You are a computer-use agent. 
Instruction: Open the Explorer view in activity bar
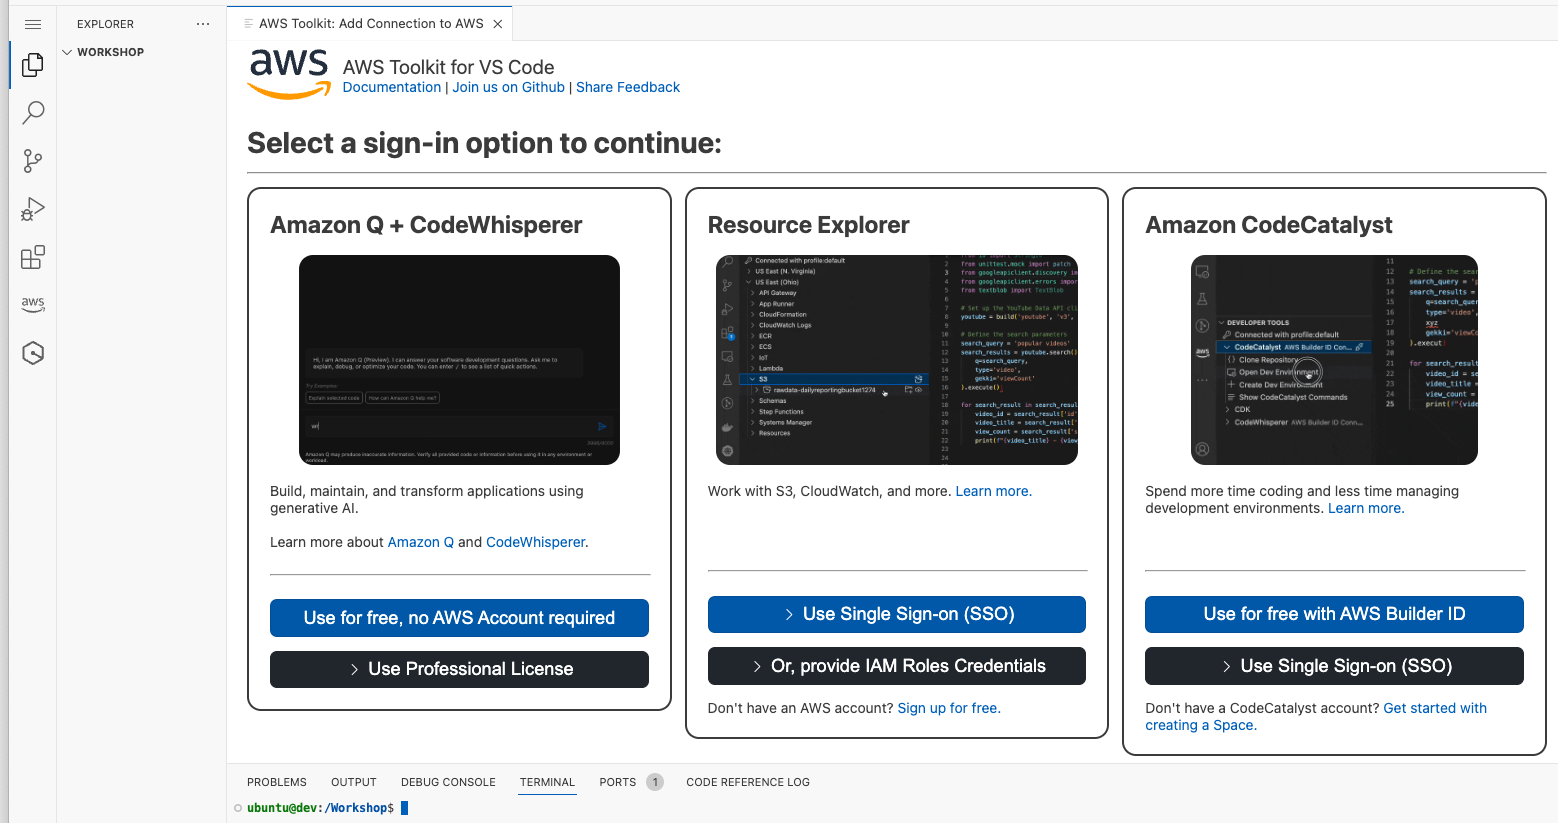click(33, 65)
